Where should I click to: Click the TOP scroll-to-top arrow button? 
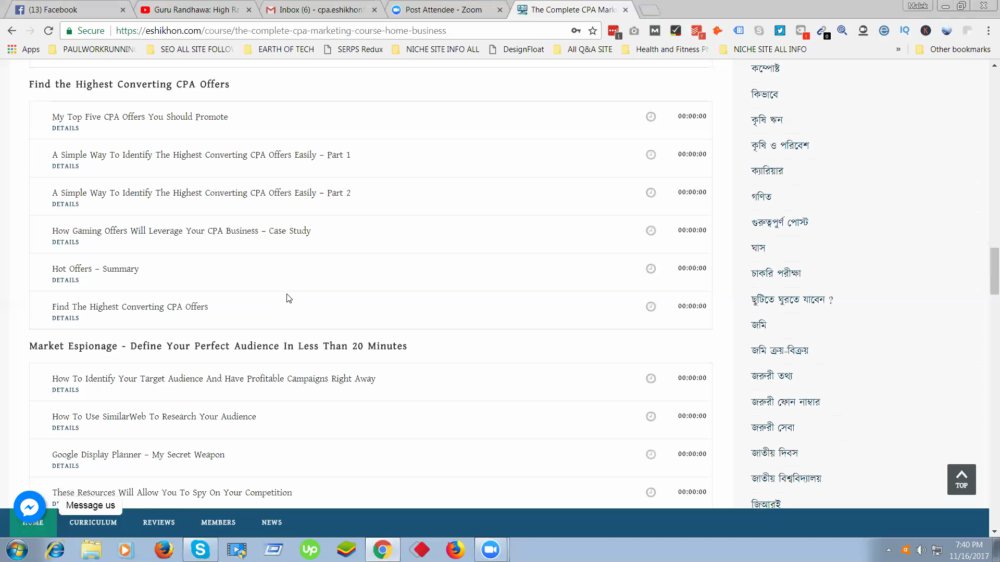point(961,479)
